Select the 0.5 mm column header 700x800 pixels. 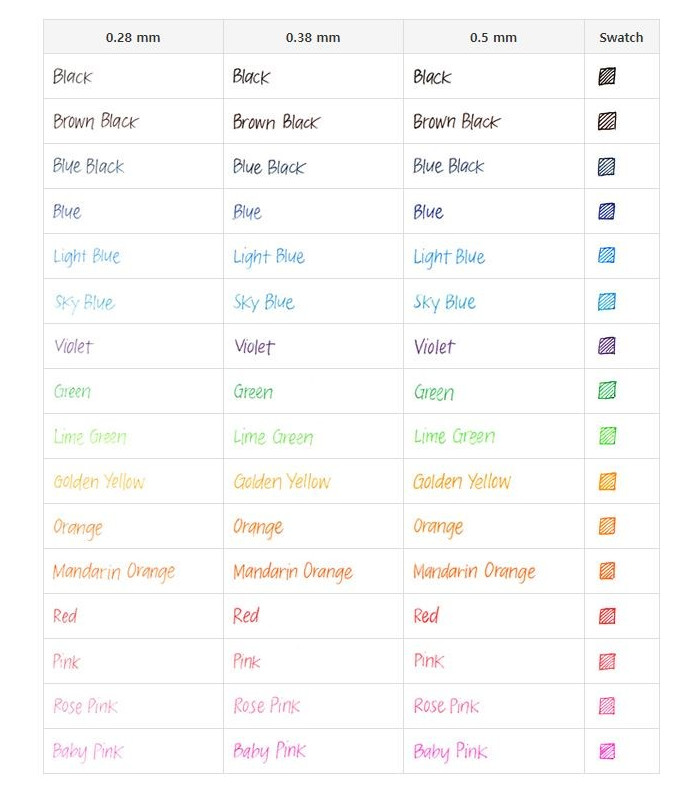493,37
